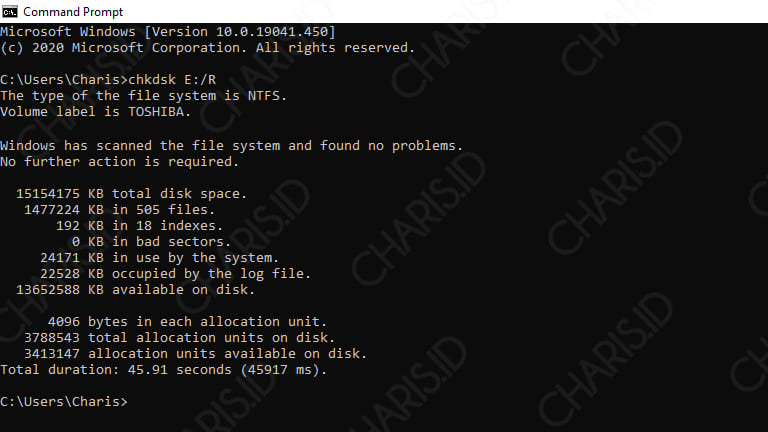Screen dimensions: 768x432
Task: Click the 'in use by the system' line
Action: 159,258
